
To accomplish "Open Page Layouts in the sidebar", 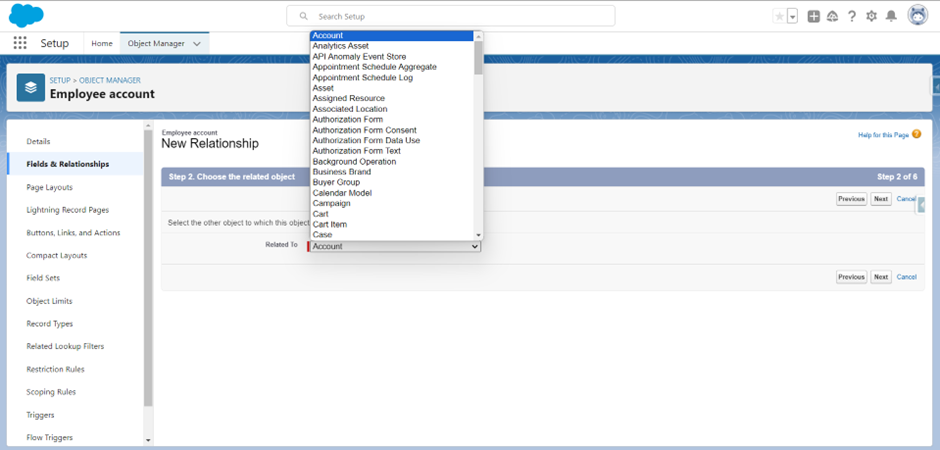I will pyautogui.click(x=49, y=187).
